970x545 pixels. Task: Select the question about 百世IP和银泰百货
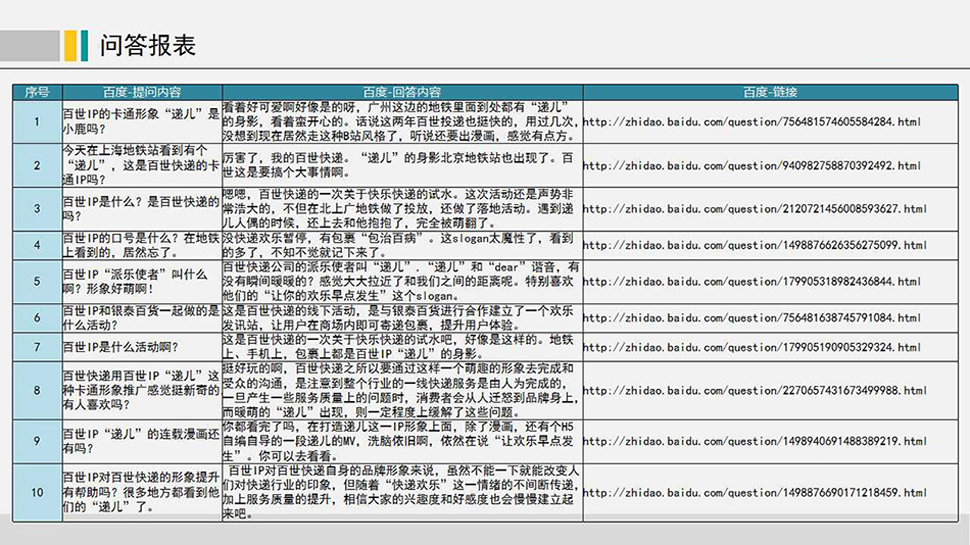141,318
